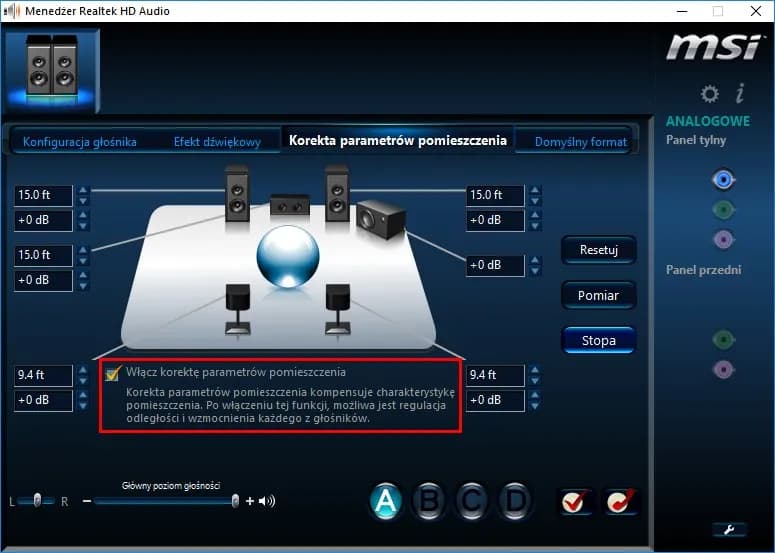Select preset C button
Viewport: 775px width, 553px height.
click(472, 500)
